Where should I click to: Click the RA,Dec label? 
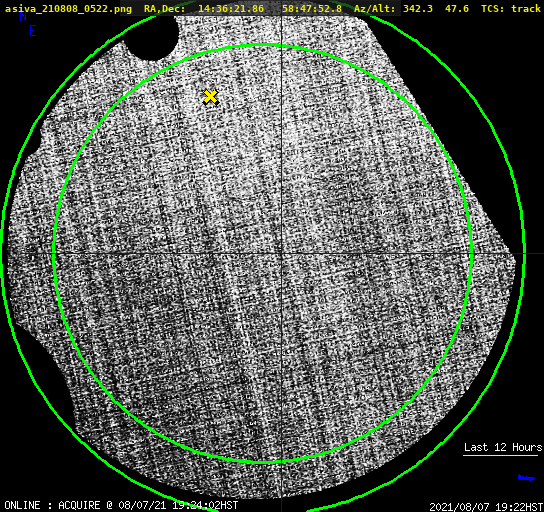click(x=165, y=9)
